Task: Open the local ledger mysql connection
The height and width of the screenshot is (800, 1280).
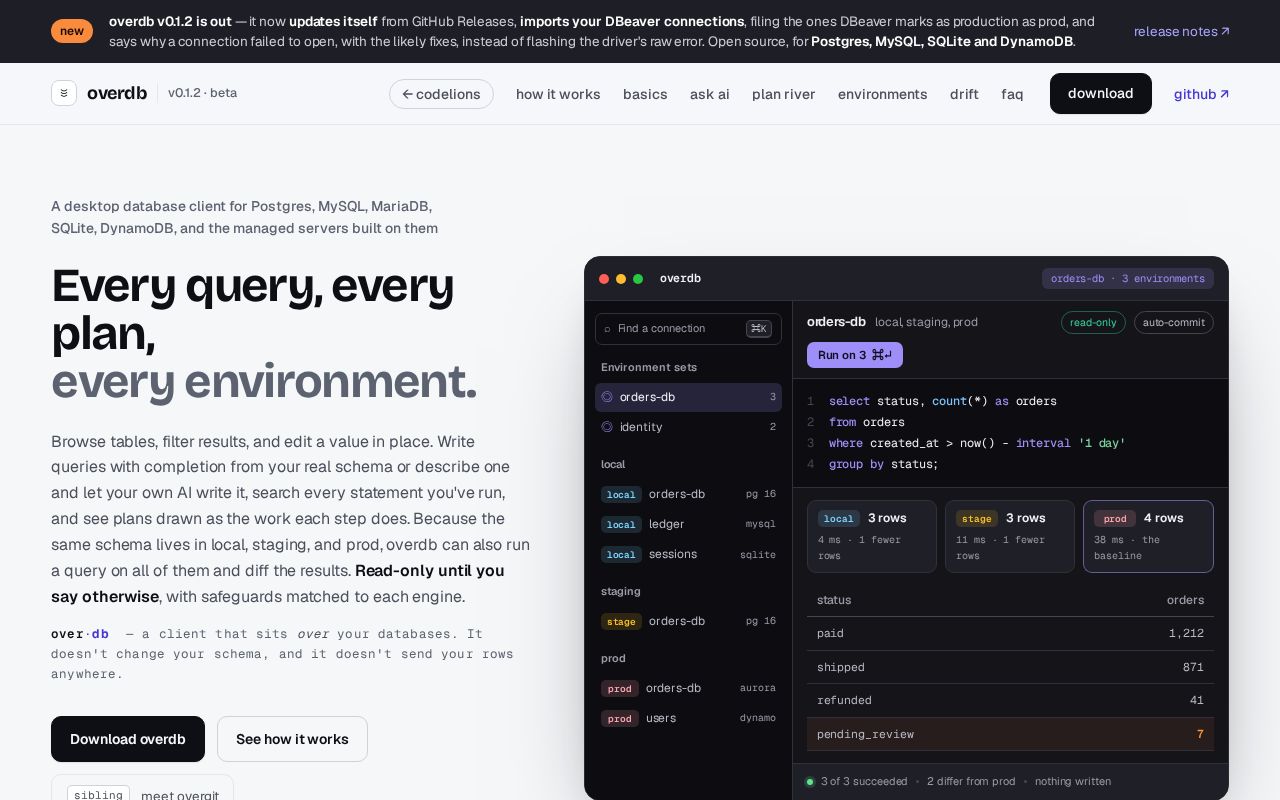Action: click(x=688, y=524)
